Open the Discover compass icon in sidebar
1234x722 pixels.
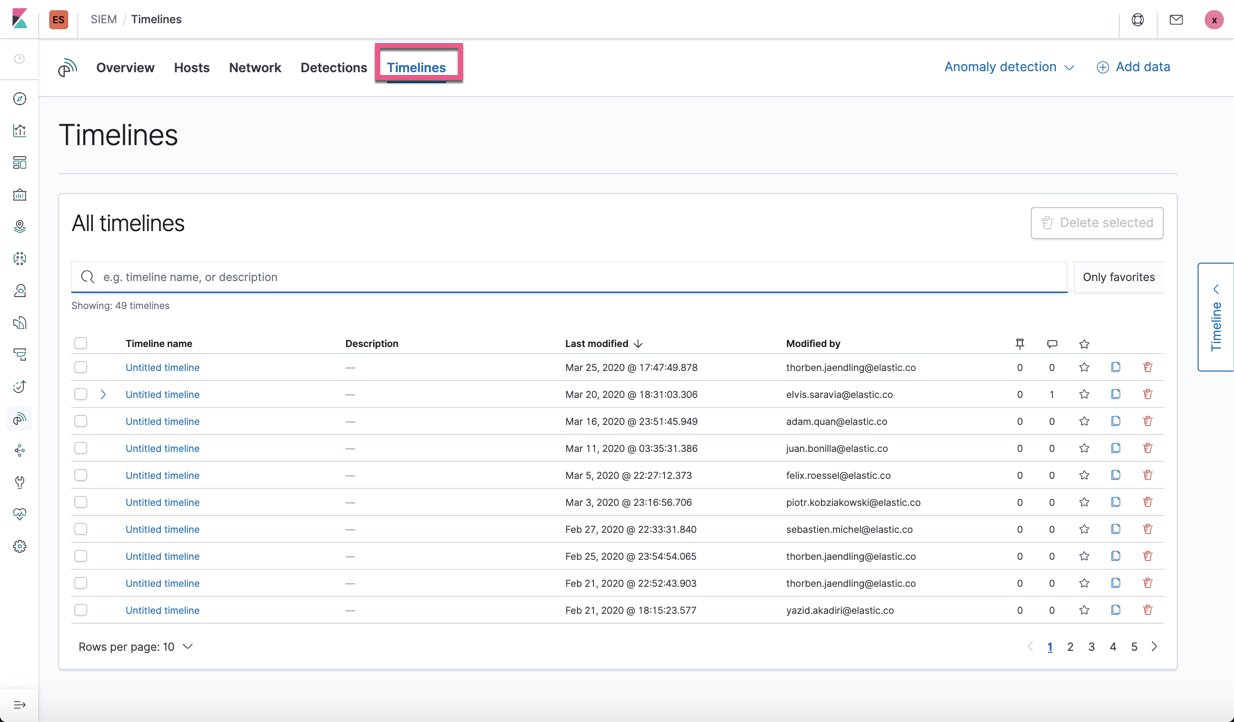(x=19, y=99)
